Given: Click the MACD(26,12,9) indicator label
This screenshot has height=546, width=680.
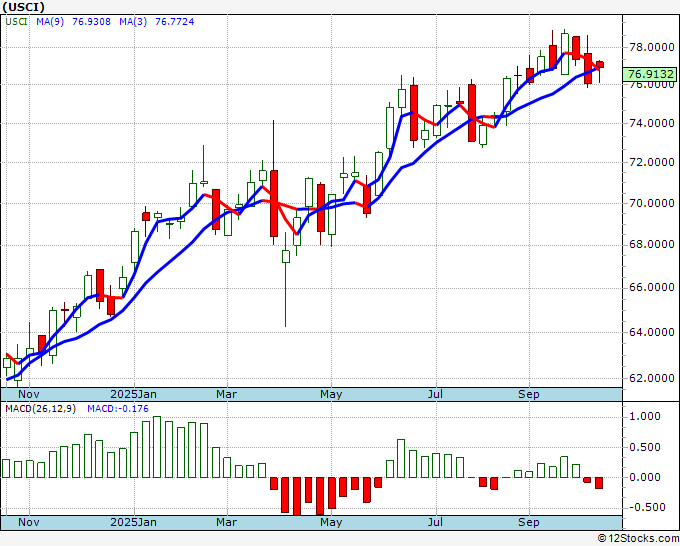Looking at the screenshot, I should (x=40, y=409).
